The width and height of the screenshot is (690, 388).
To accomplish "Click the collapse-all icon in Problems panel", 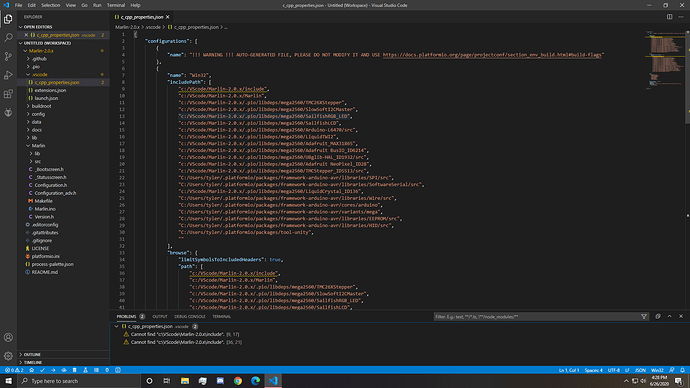I will [x=658, y=316].
